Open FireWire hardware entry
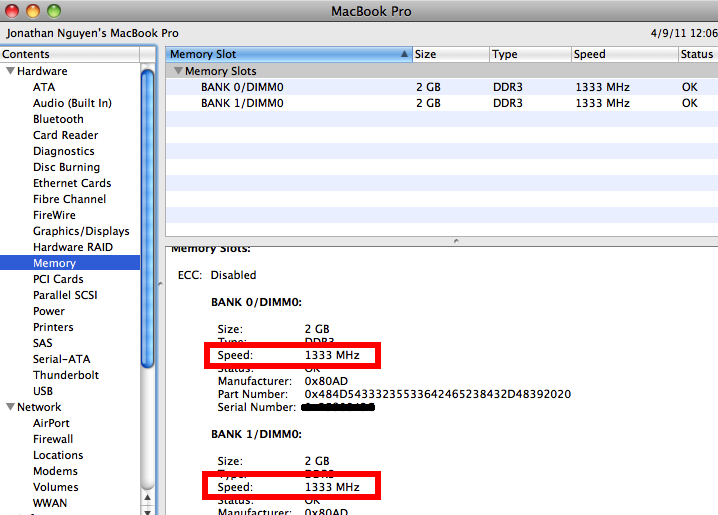718x515 pixels. (x=54, y=215)
